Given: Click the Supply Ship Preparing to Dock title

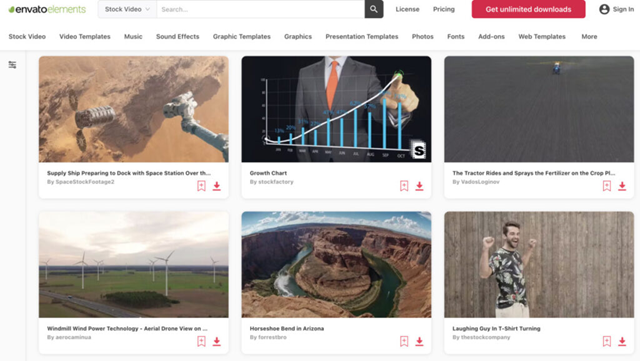Looking at the screenshot, I should click(129, 173).
